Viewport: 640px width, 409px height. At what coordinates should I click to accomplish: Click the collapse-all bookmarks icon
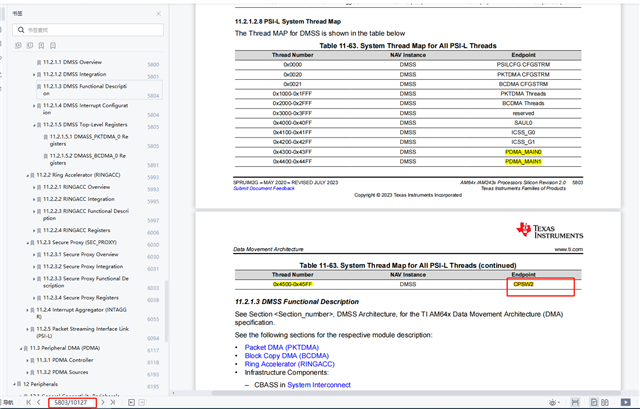point(30,46)
